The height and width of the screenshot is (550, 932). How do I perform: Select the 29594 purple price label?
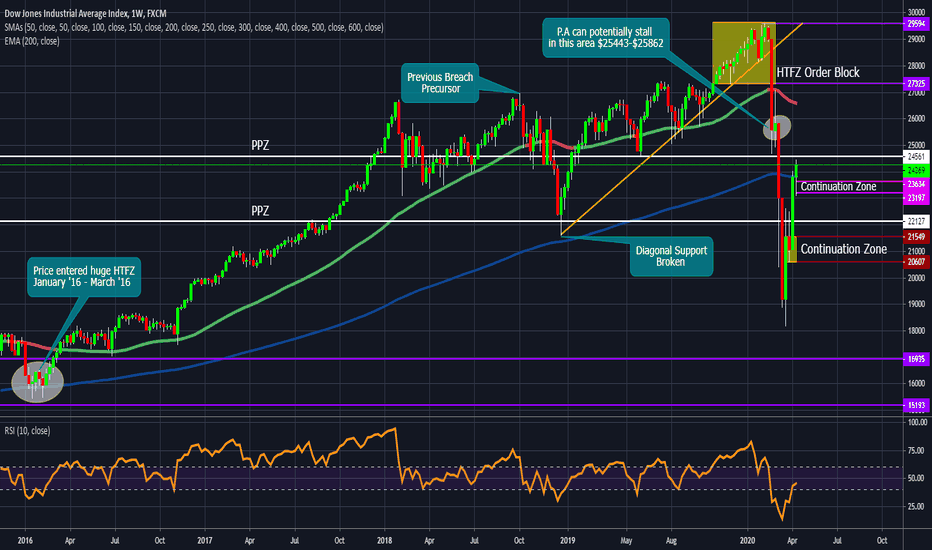(915, 24)
